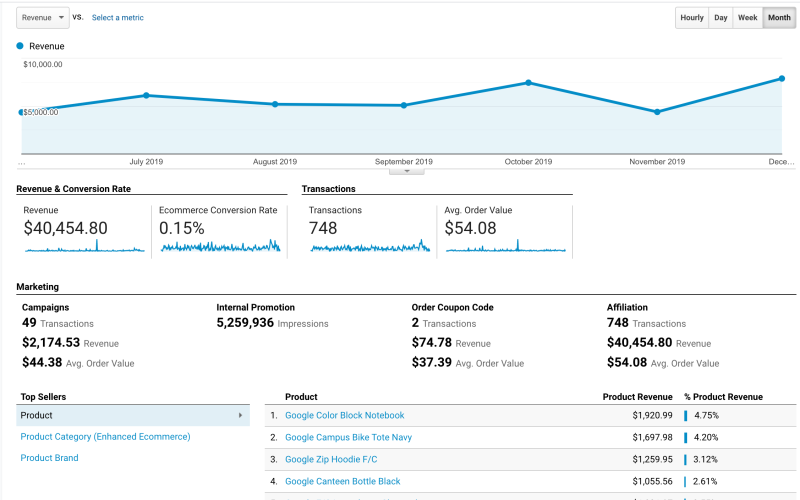Viewport: 800px width, 500px height.
Task: Open Google Color Block Notebook product
Action: tap(344, 415)
